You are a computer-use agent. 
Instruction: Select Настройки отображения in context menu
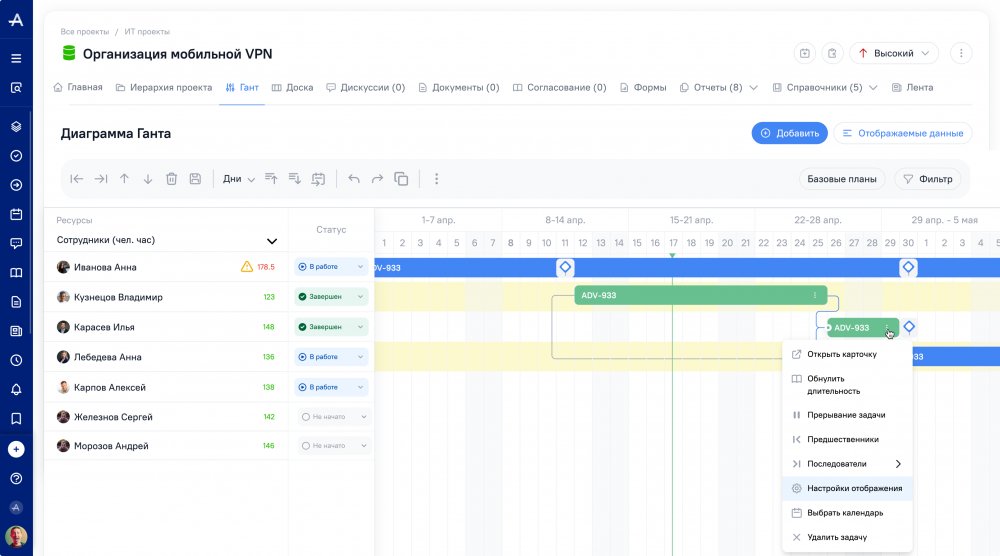[x=854, y=489]
